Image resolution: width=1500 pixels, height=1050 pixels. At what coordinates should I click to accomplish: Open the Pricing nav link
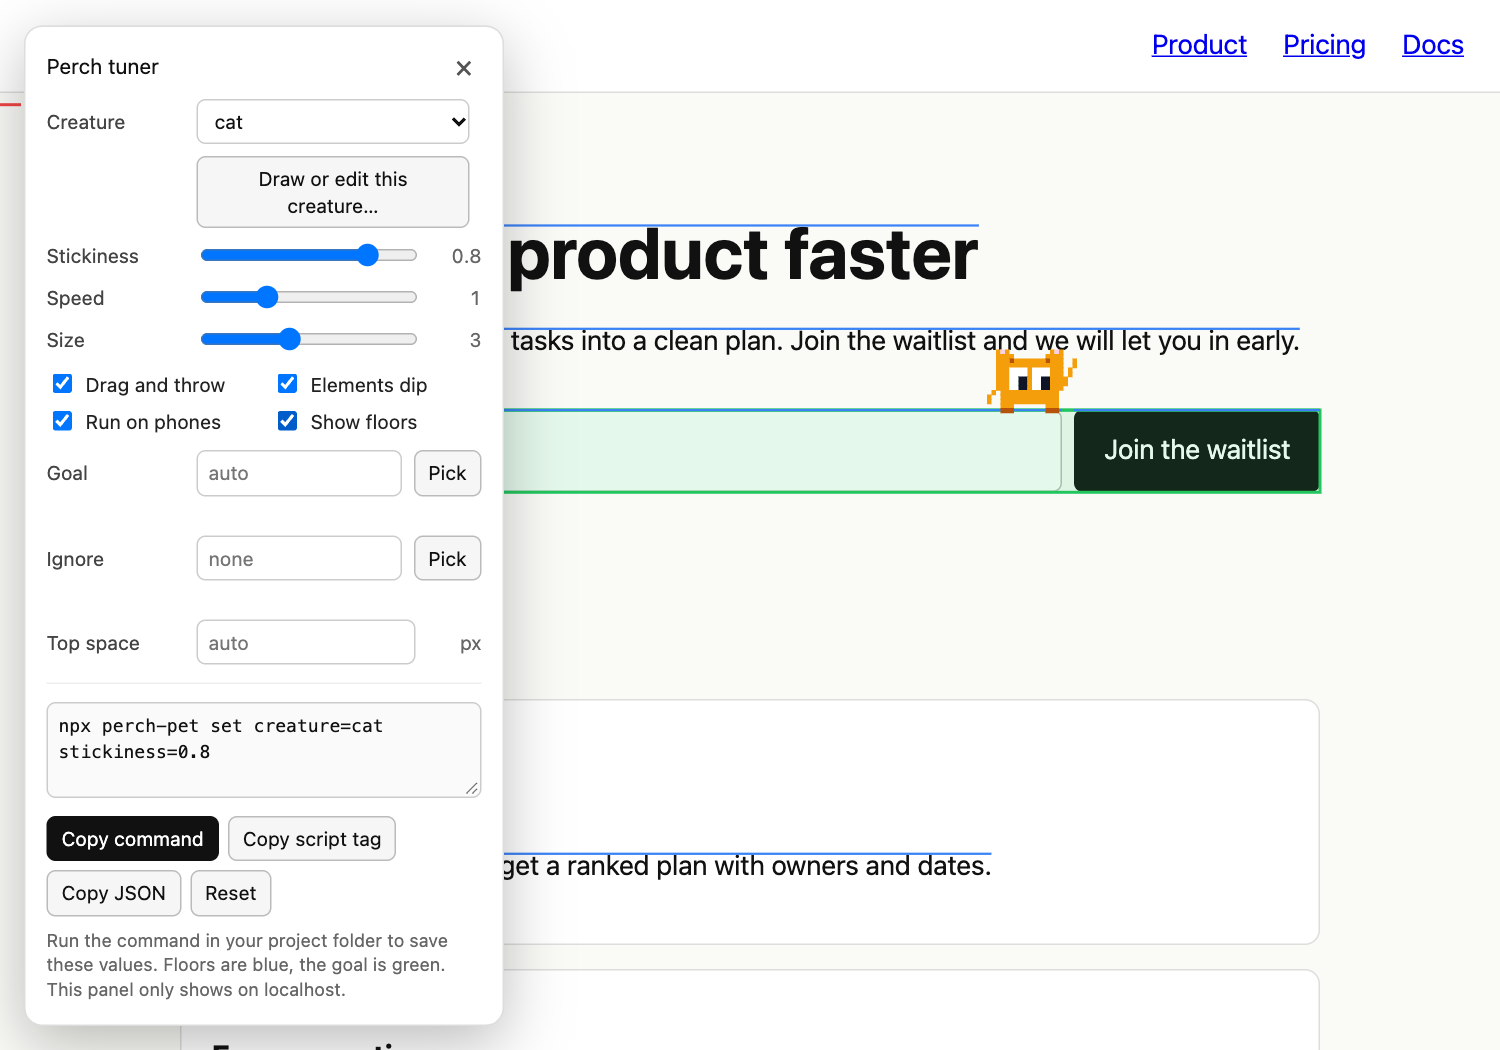1324,45
